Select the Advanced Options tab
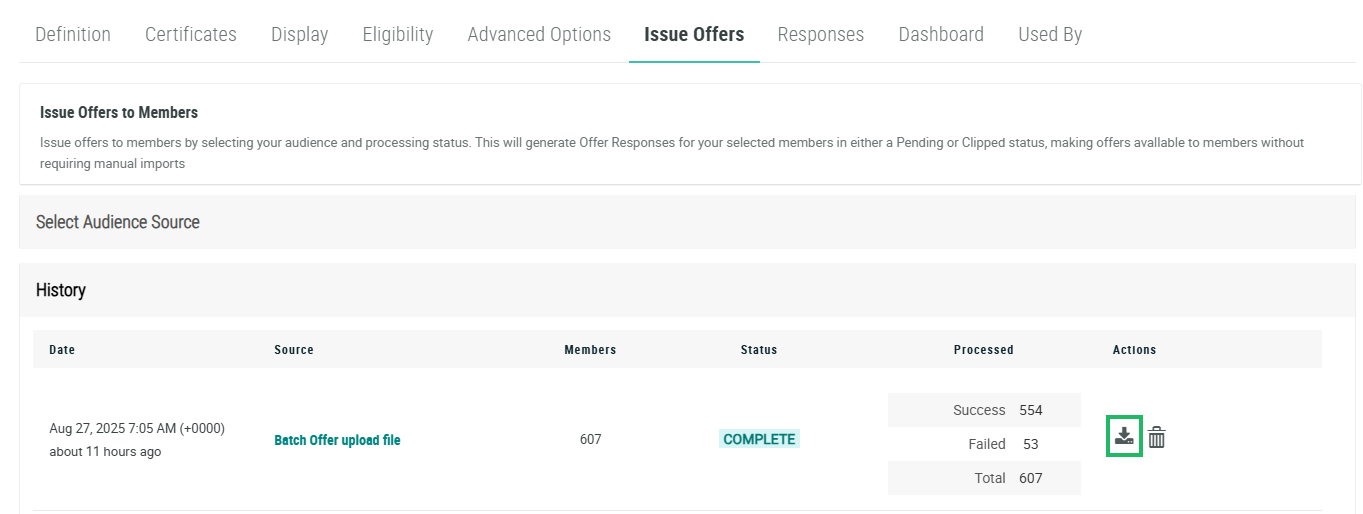 pos(539,34)
